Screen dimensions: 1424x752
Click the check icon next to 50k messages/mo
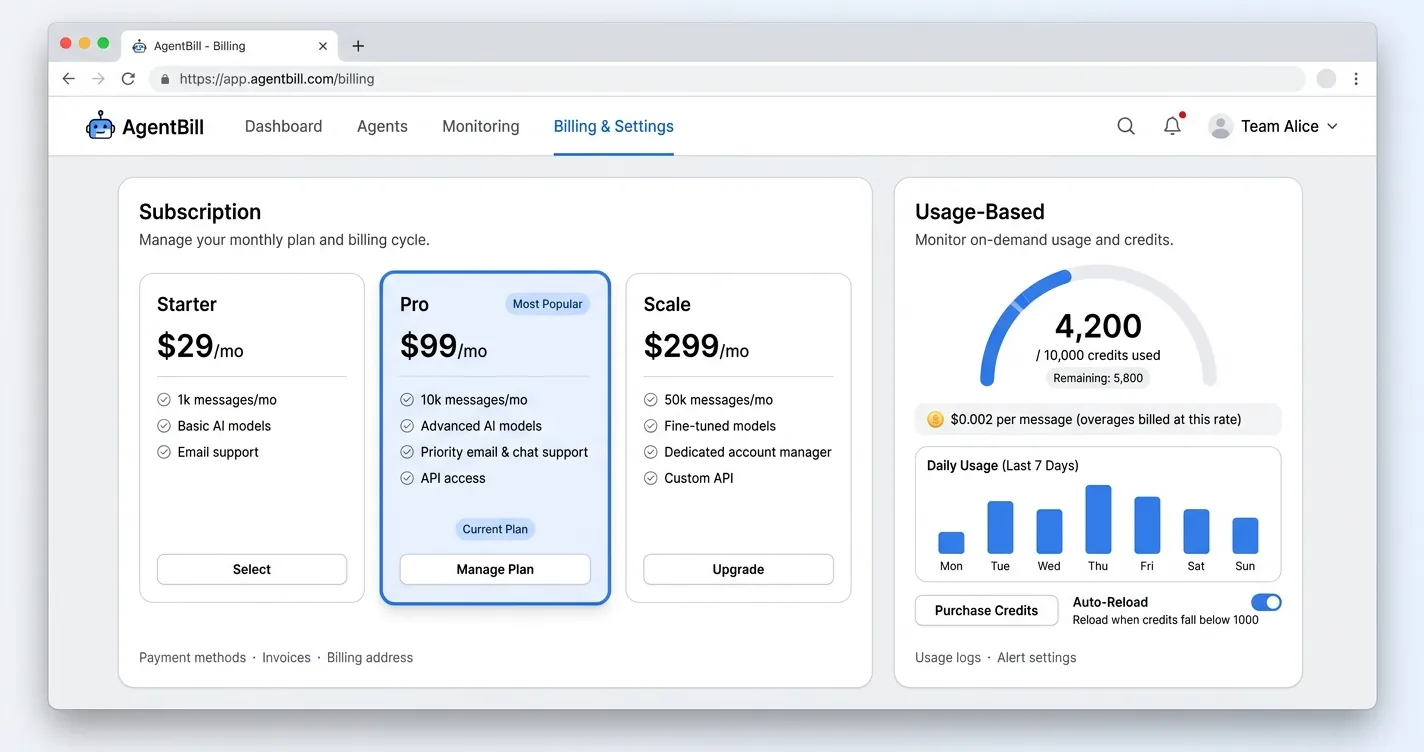[651, 399]
